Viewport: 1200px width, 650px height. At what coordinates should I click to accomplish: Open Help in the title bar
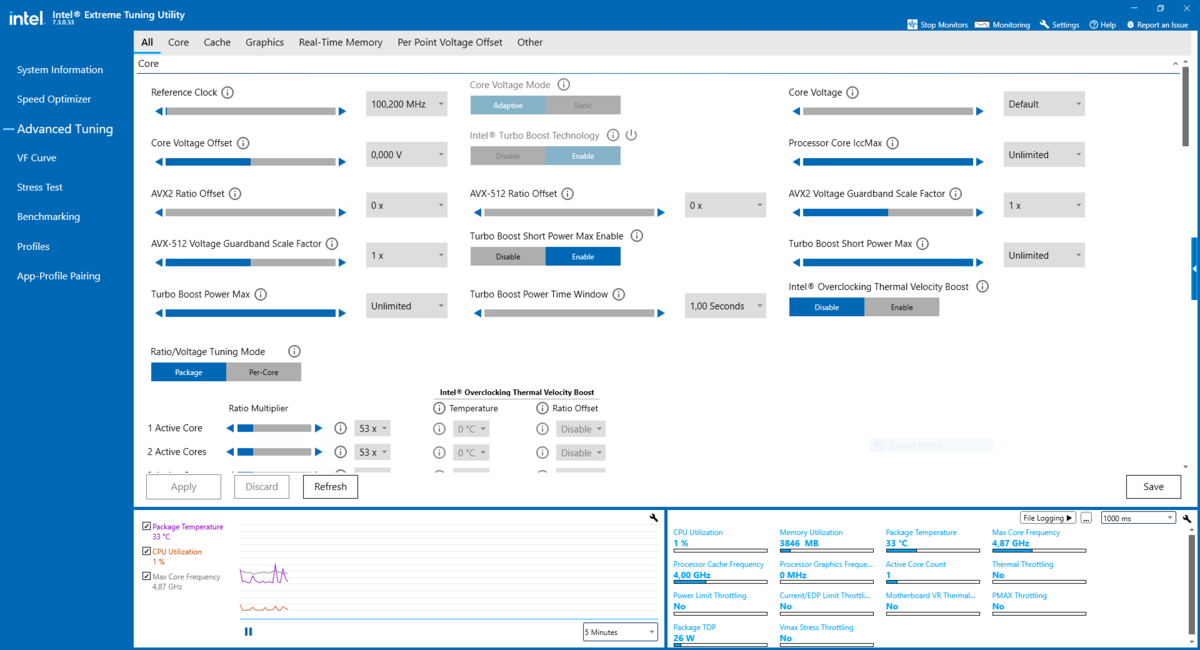click(1102, 25)
